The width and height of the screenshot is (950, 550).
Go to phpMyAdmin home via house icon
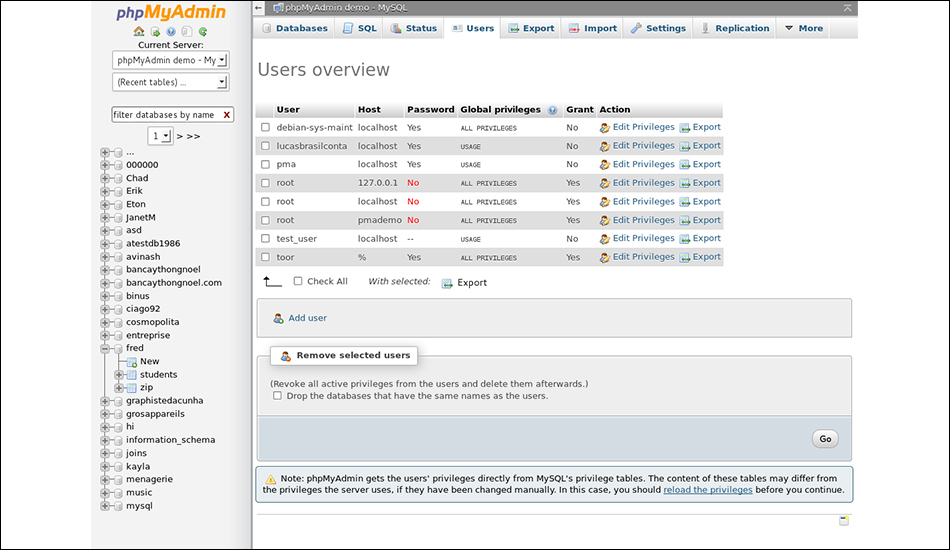(139, 31)
